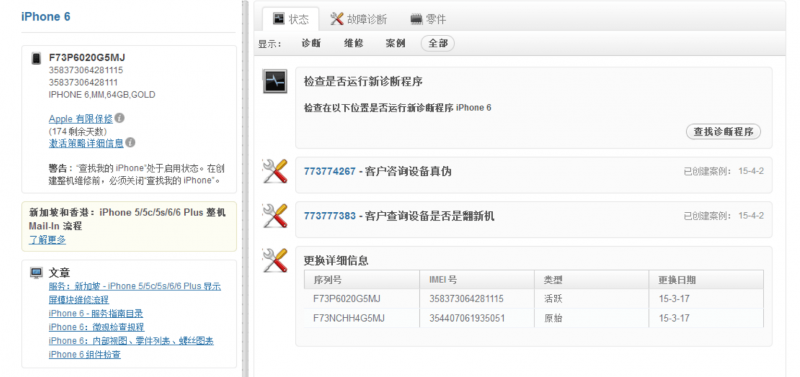Filter display by 维修
Screen dimensions: 800x377
[x=354, y=43]
